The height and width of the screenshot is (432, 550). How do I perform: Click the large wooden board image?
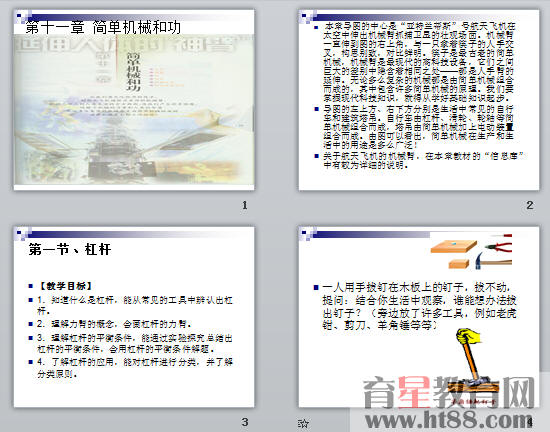pos(454,246)
